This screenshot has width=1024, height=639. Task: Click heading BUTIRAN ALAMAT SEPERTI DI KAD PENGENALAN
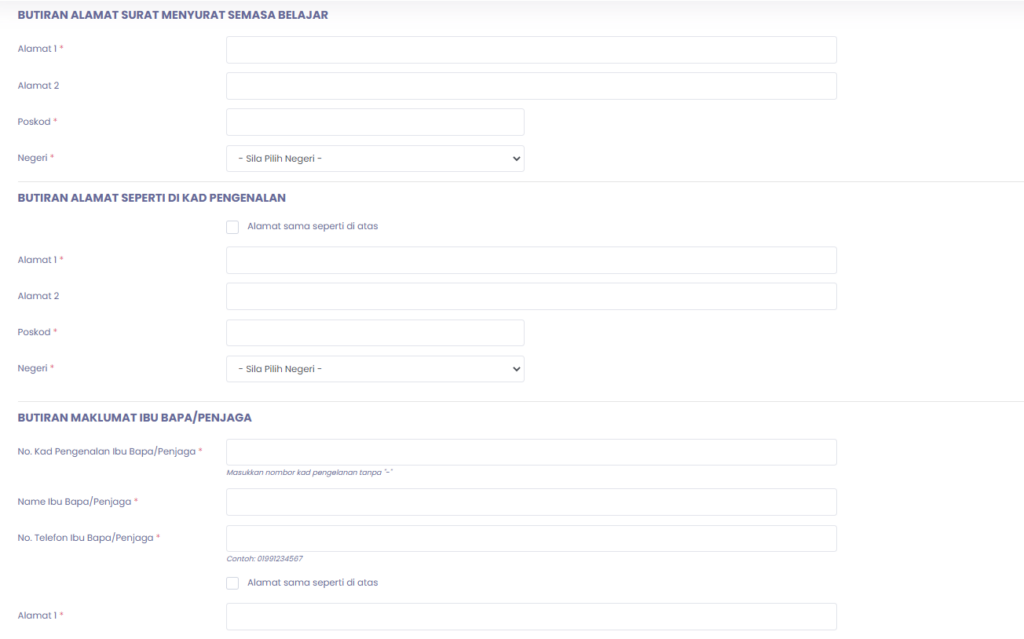point(152,198)
